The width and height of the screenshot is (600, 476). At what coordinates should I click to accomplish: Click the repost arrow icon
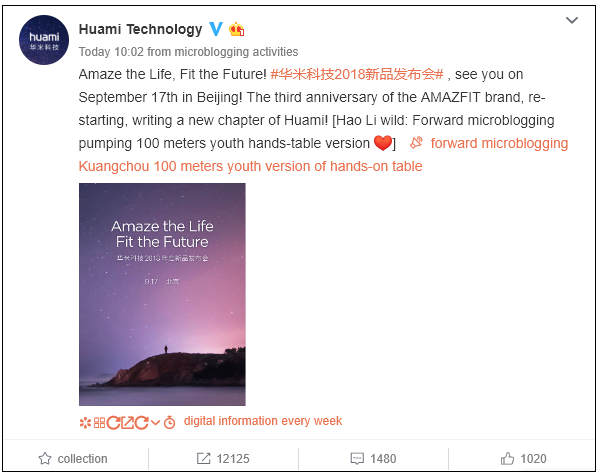(x=204, y=459)
